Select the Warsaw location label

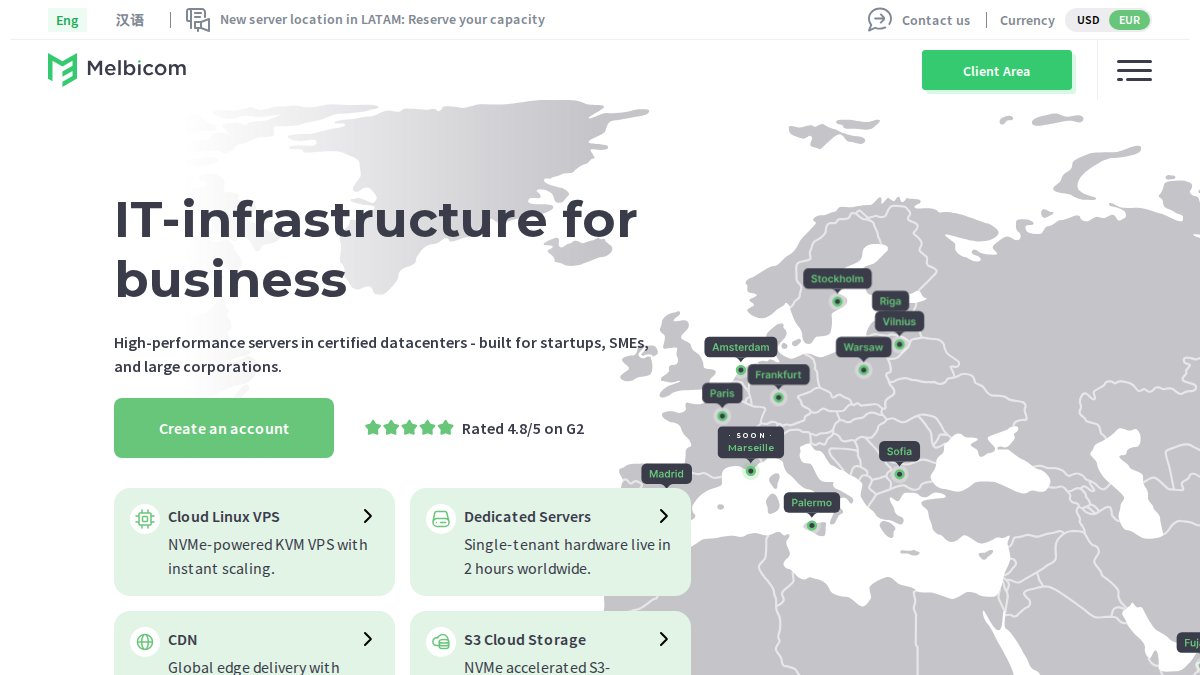pos(863,347)
